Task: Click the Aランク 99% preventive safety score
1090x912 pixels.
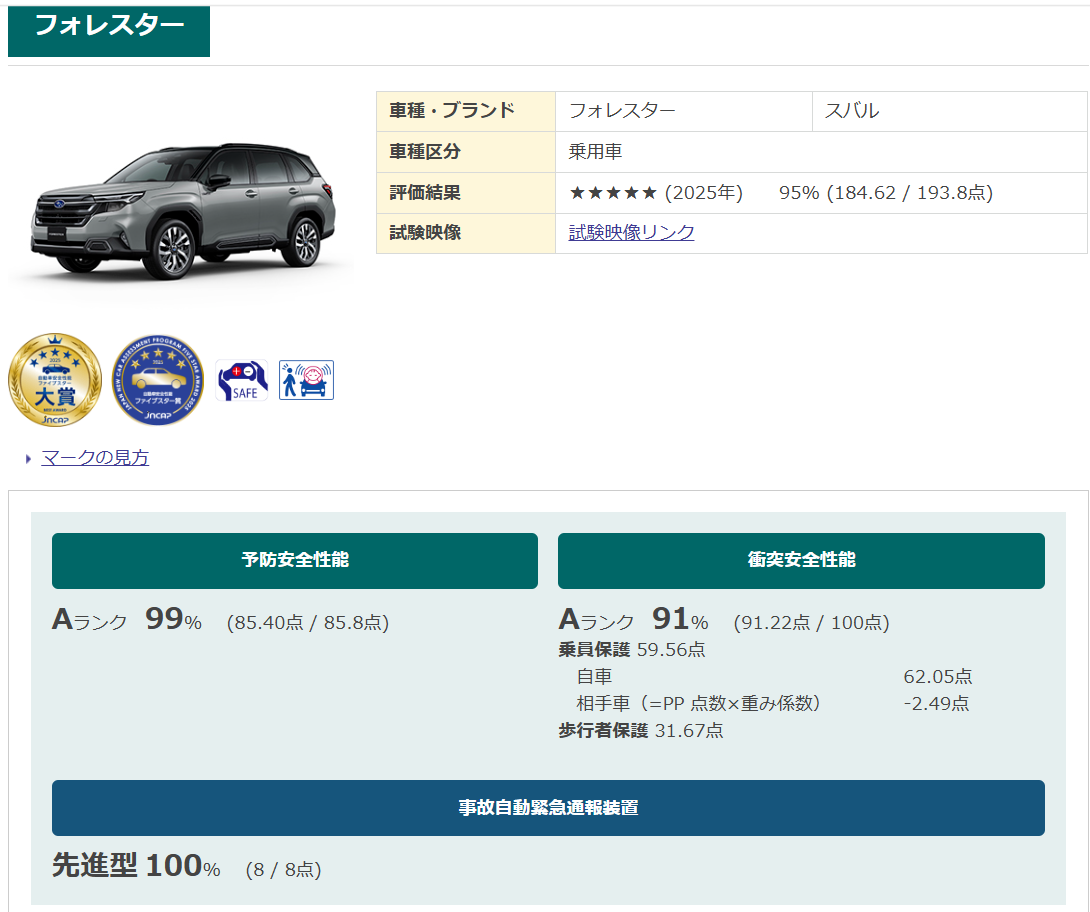Action: click(x=127, y=619)
